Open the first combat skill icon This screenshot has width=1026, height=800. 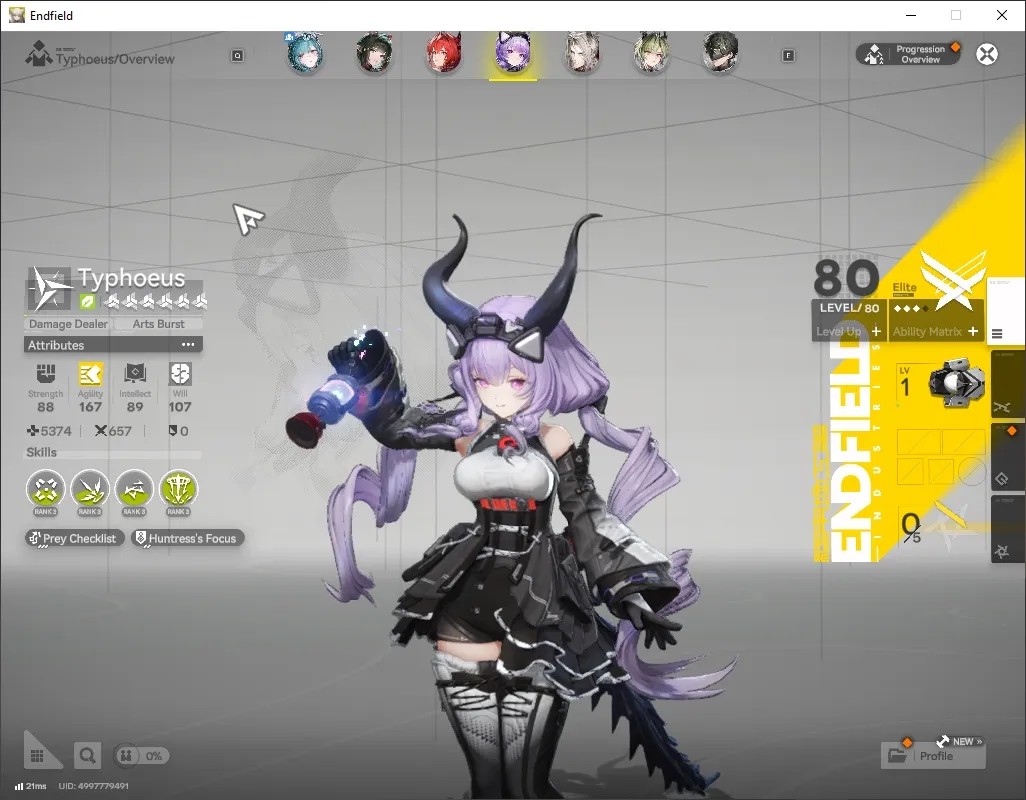point(45,489)
